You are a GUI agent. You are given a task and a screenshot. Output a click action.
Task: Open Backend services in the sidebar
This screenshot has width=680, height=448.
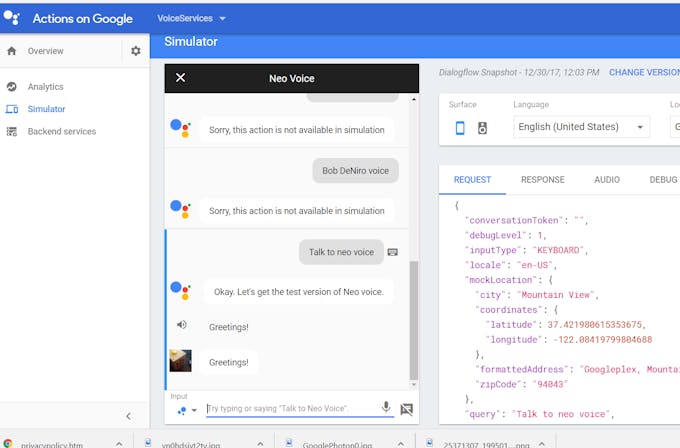[x=62, y=131]
